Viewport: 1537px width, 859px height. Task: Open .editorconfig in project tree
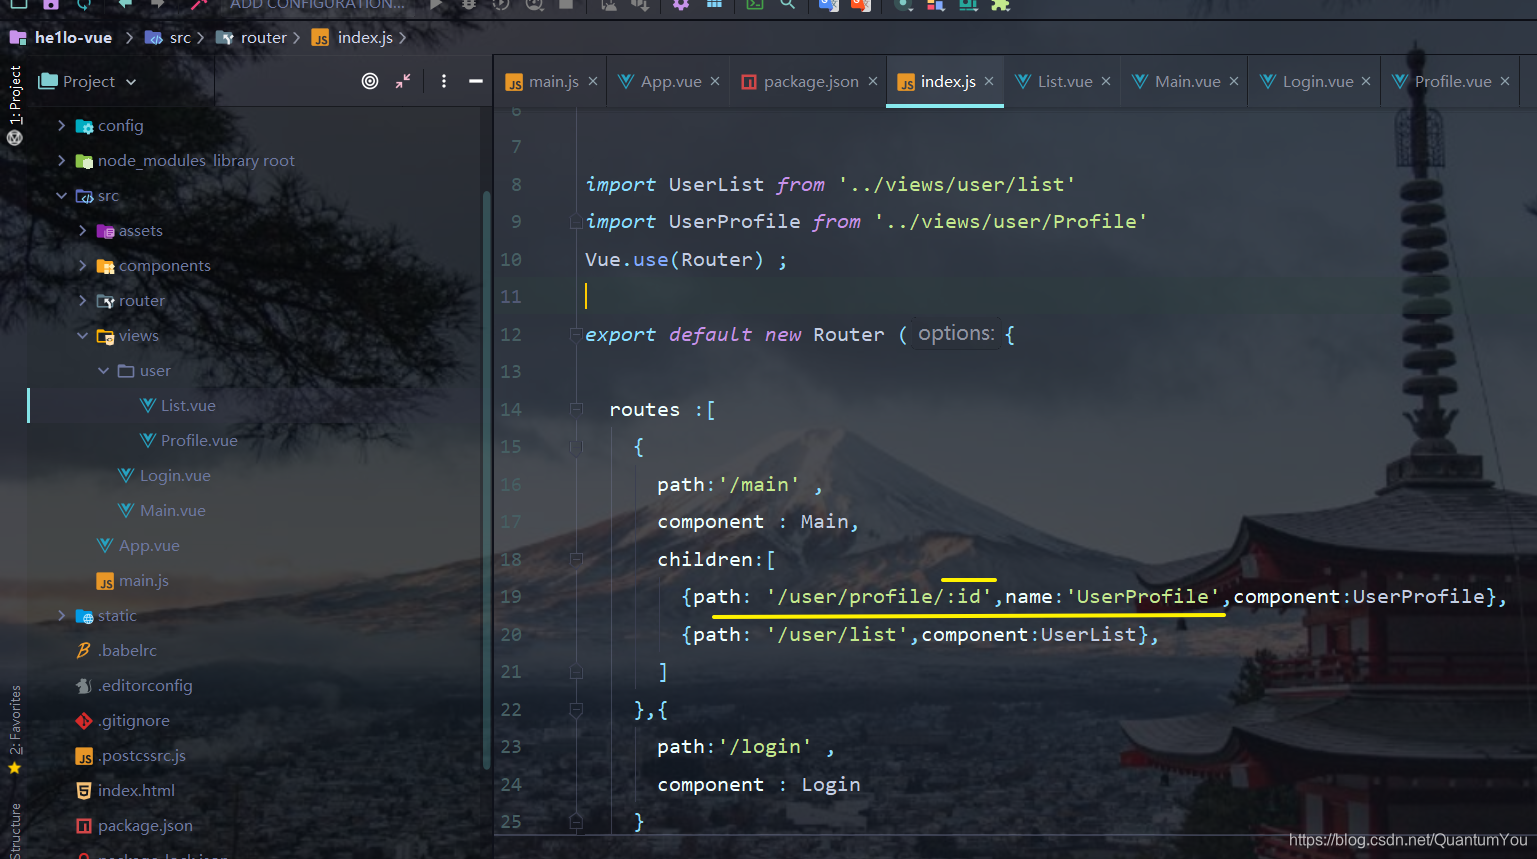click(x=134, y=686)
